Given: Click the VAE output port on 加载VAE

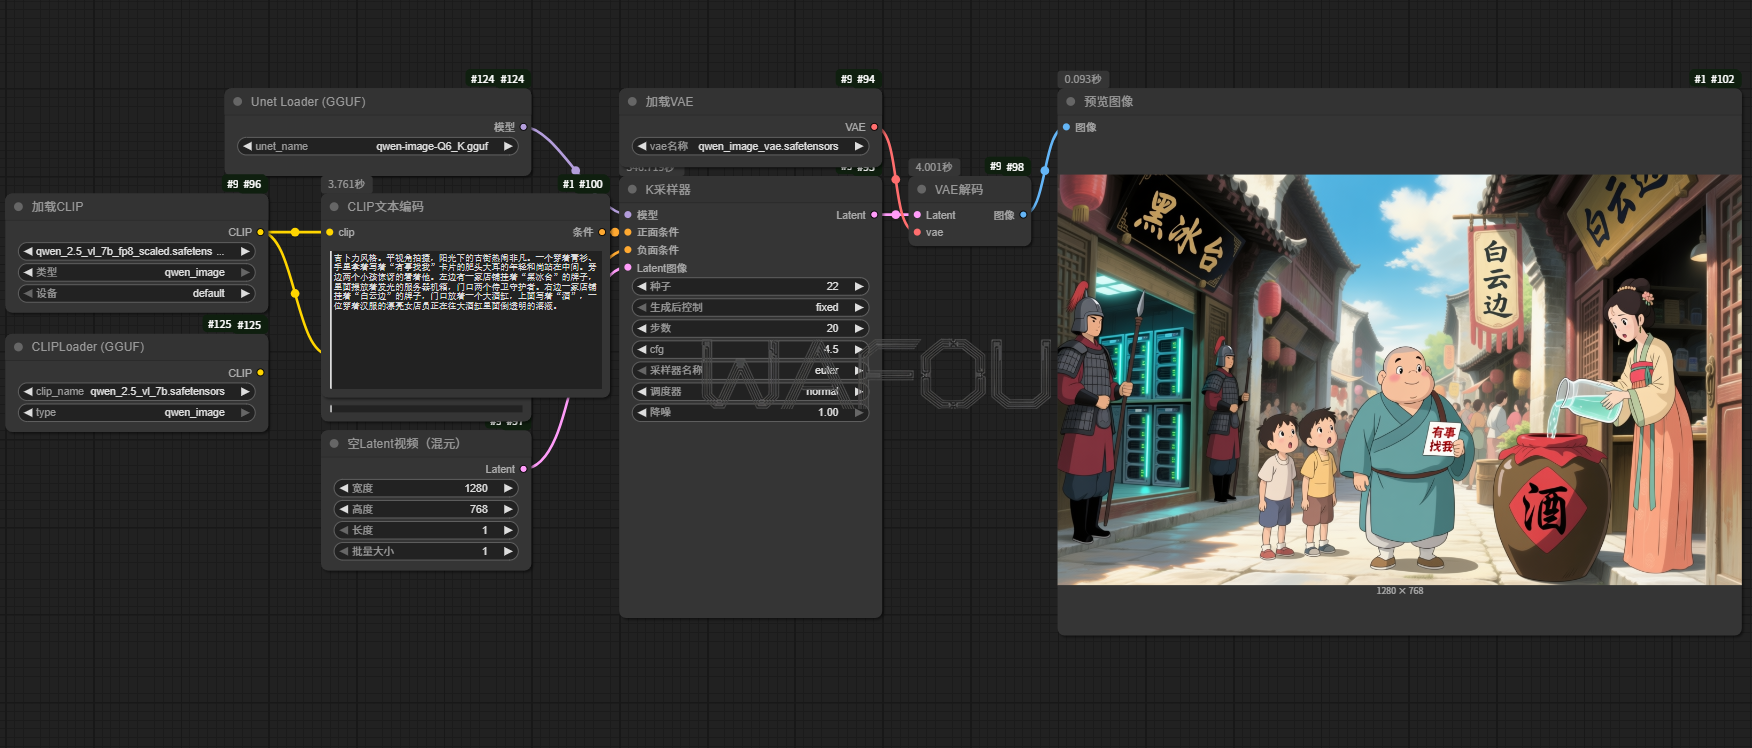Looking at the screenshot, I should [874, 127].
